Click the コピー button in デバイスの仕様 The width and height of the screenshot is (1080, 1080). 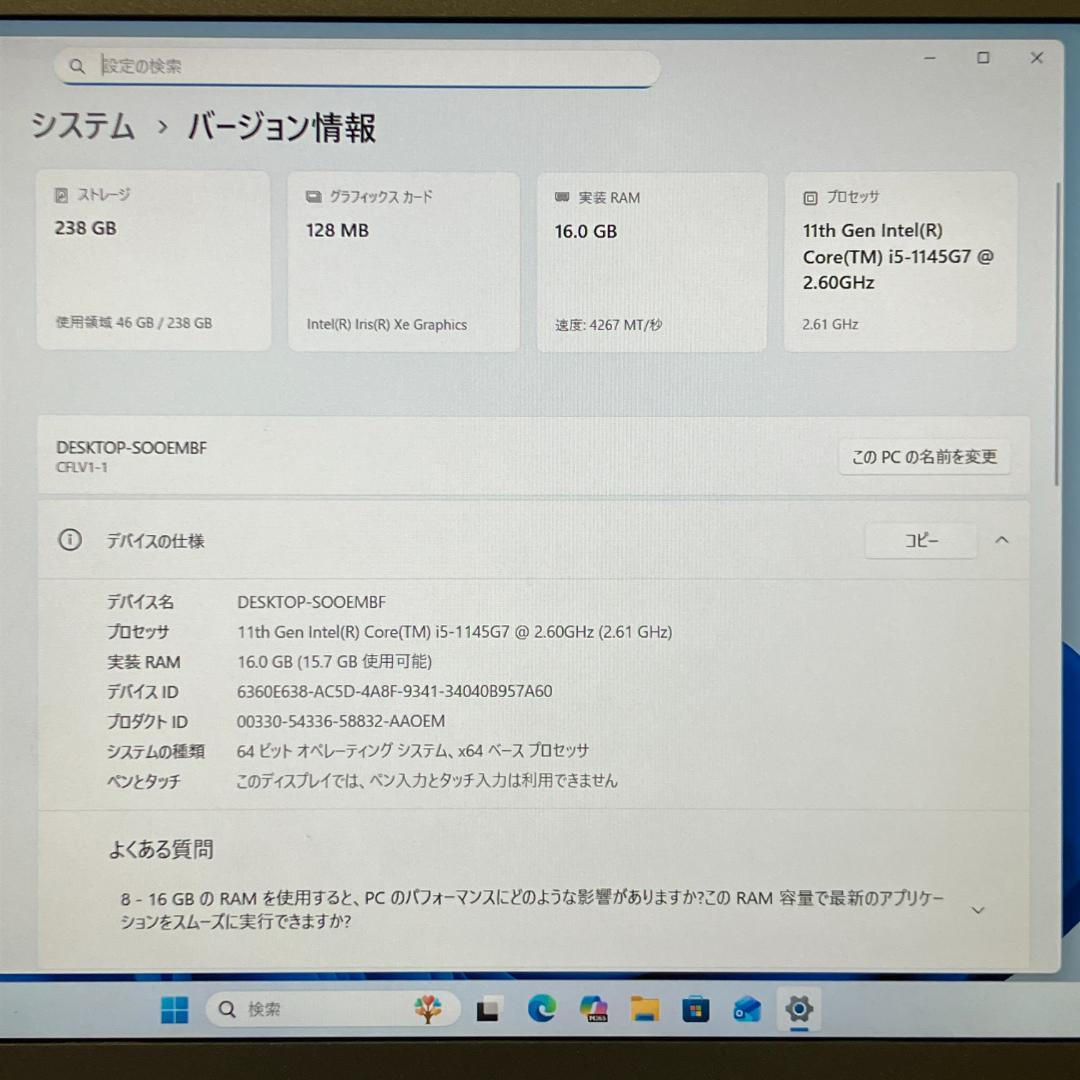(x=920, y=540)
